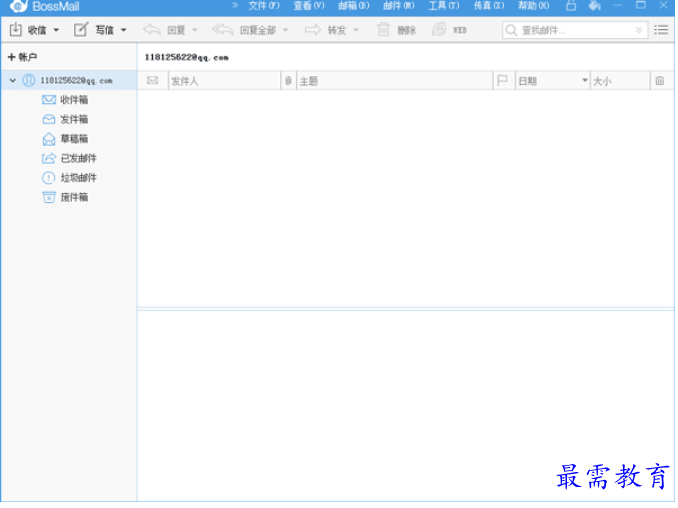Click the 写信 compose mail icon
This screenshot has width=678, height=508.
click(x=81, y=30)
